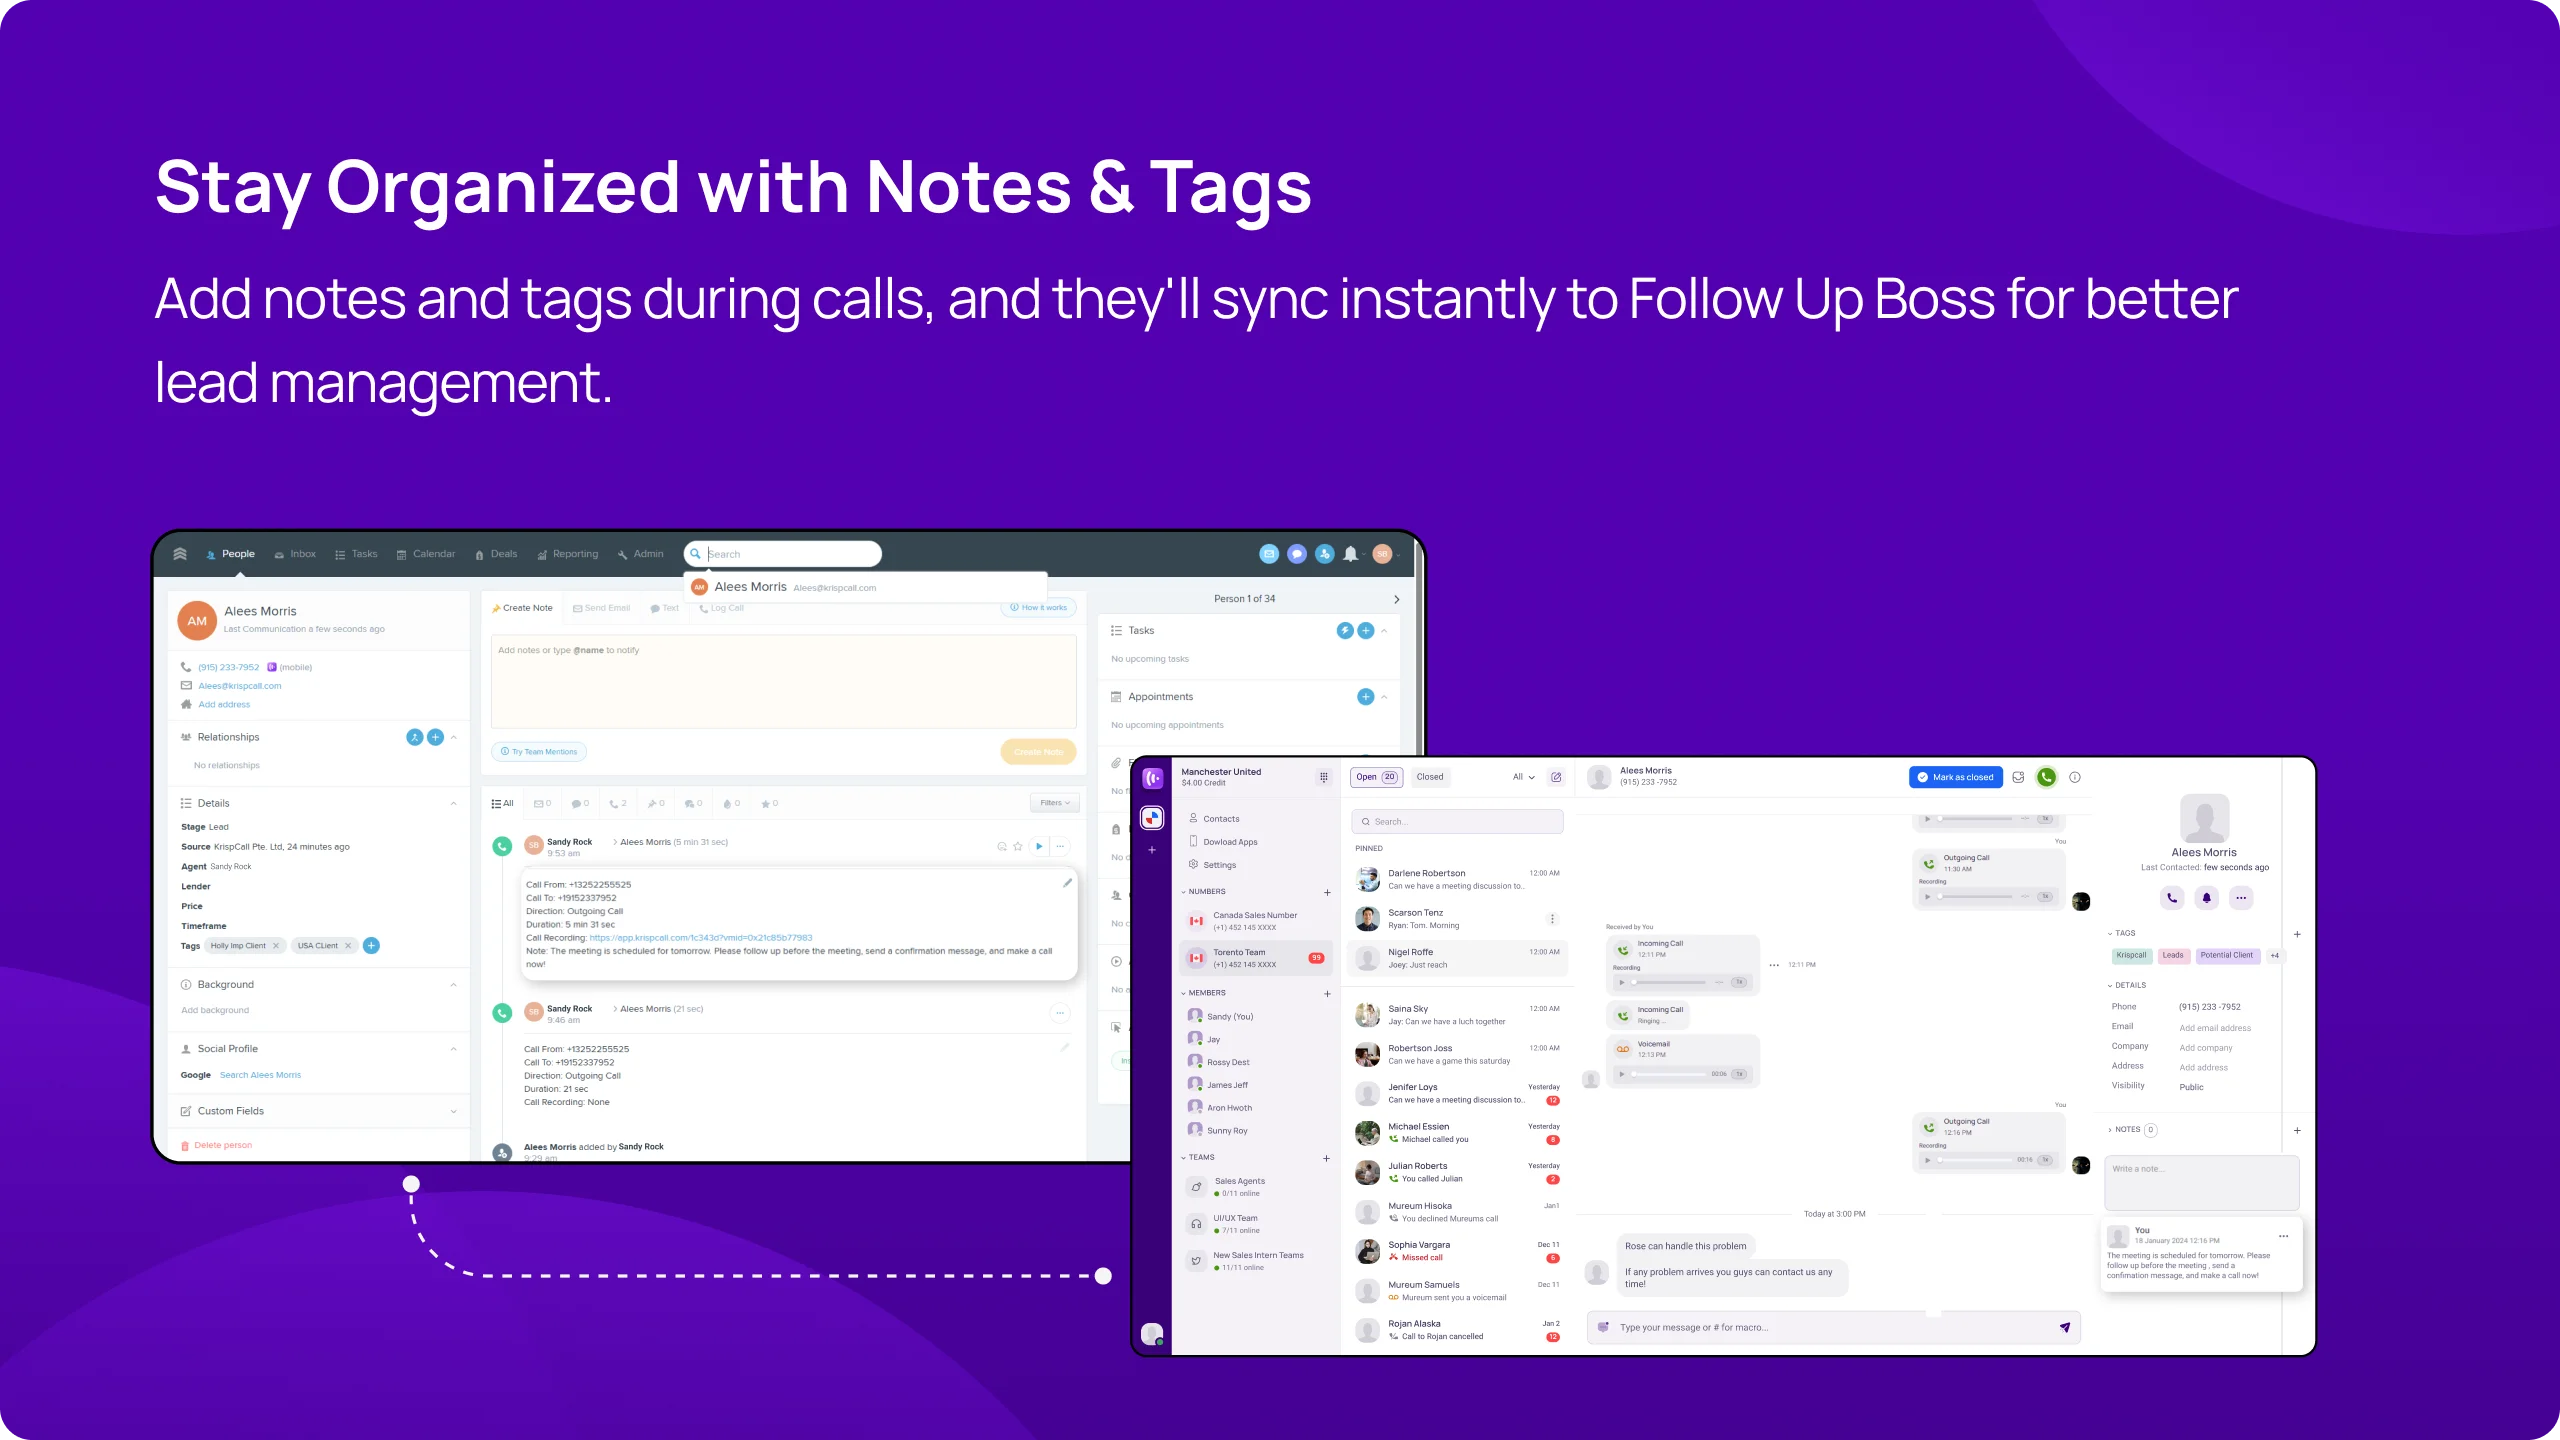Click the Try Team Mentions button
The width and height of the screenshot is (2560, 1440).
[x=539, y=752]
